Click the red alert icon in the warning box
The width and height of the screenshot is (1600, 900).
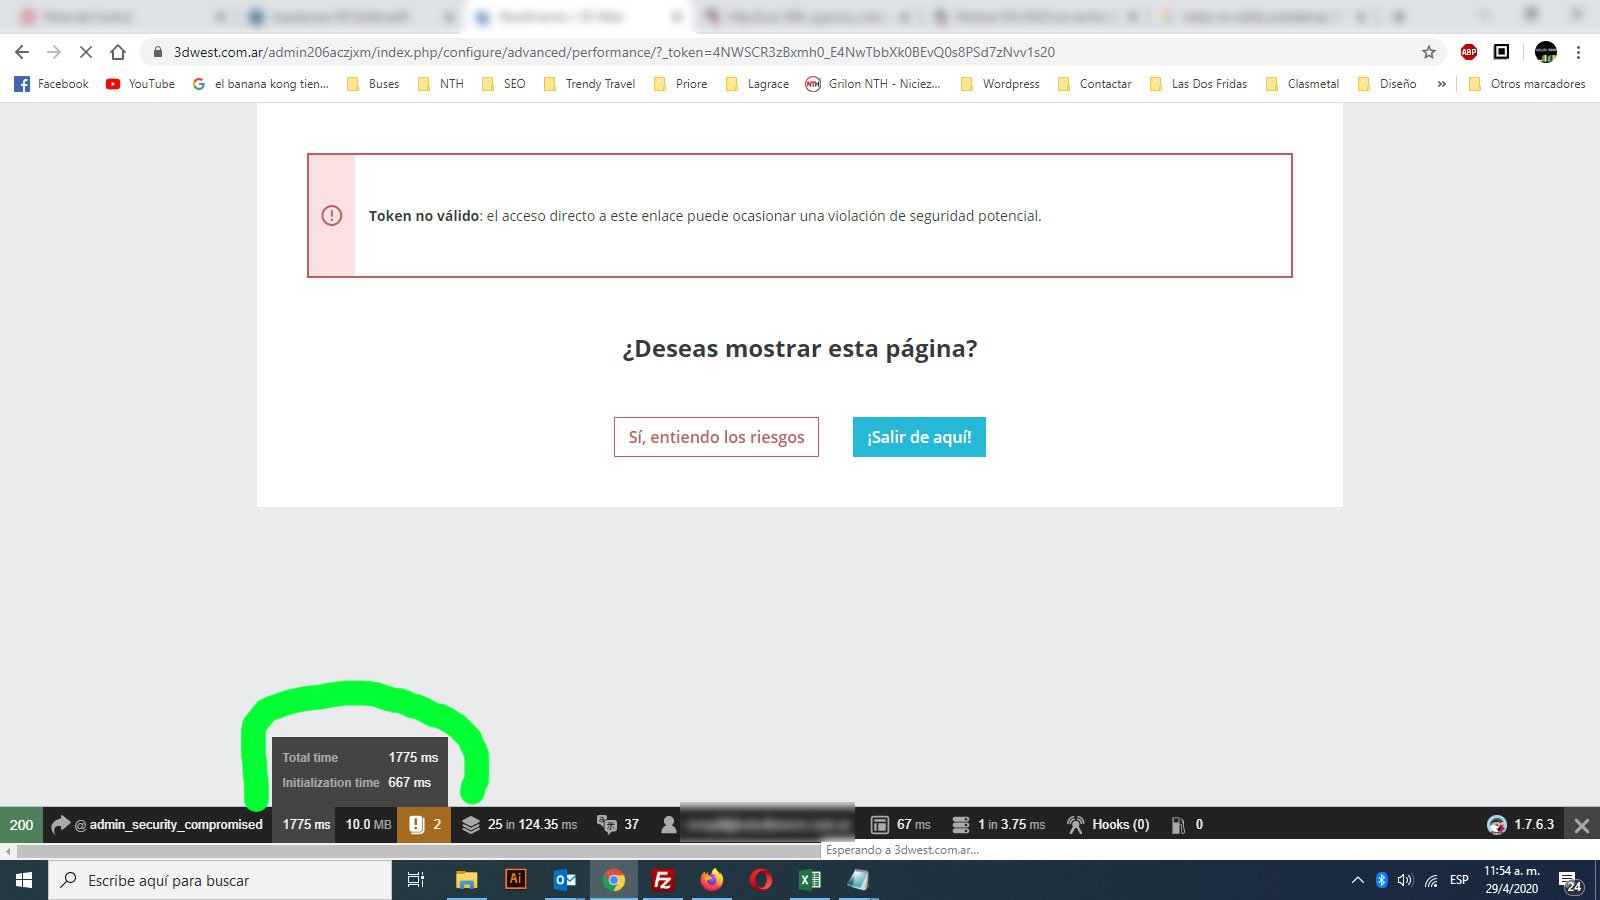click(331, 215)
